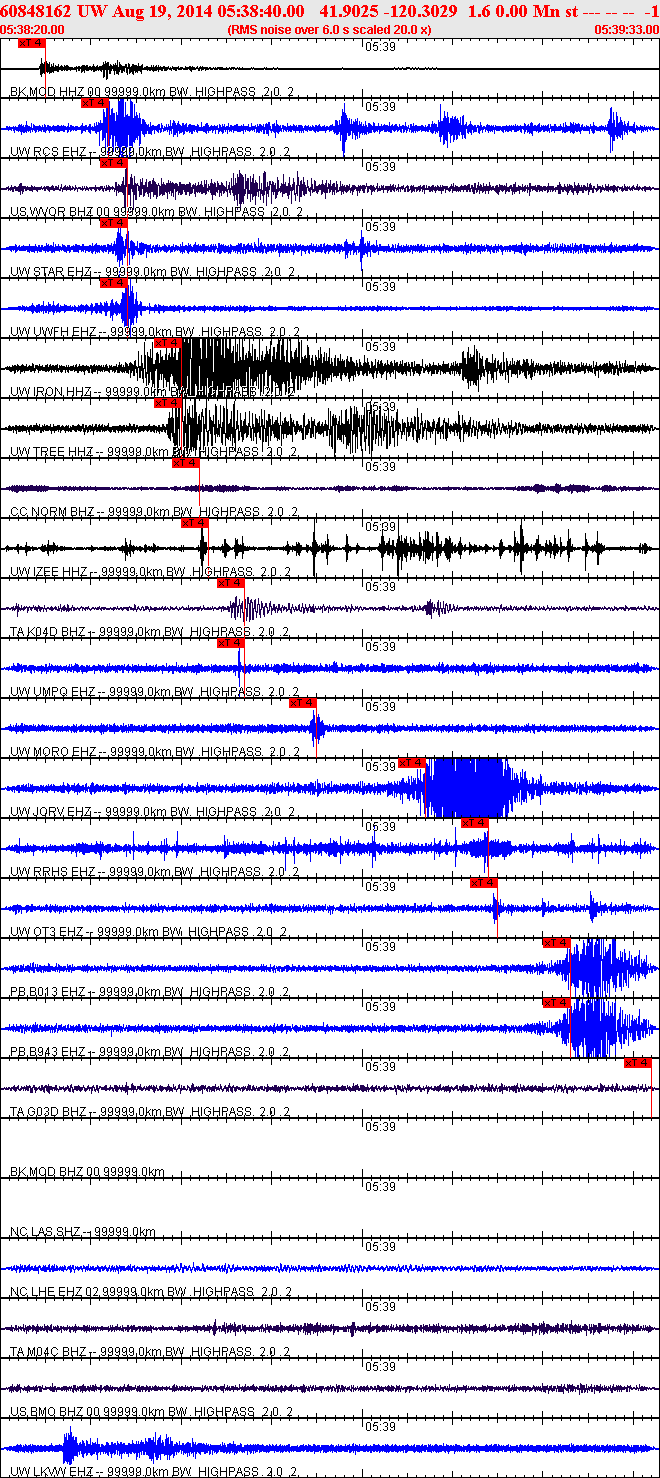Screen dimensions: 660x1478
Task: Click the end time '05:39:33.00'
Action: pyautogui.click(x=625, y=30)
